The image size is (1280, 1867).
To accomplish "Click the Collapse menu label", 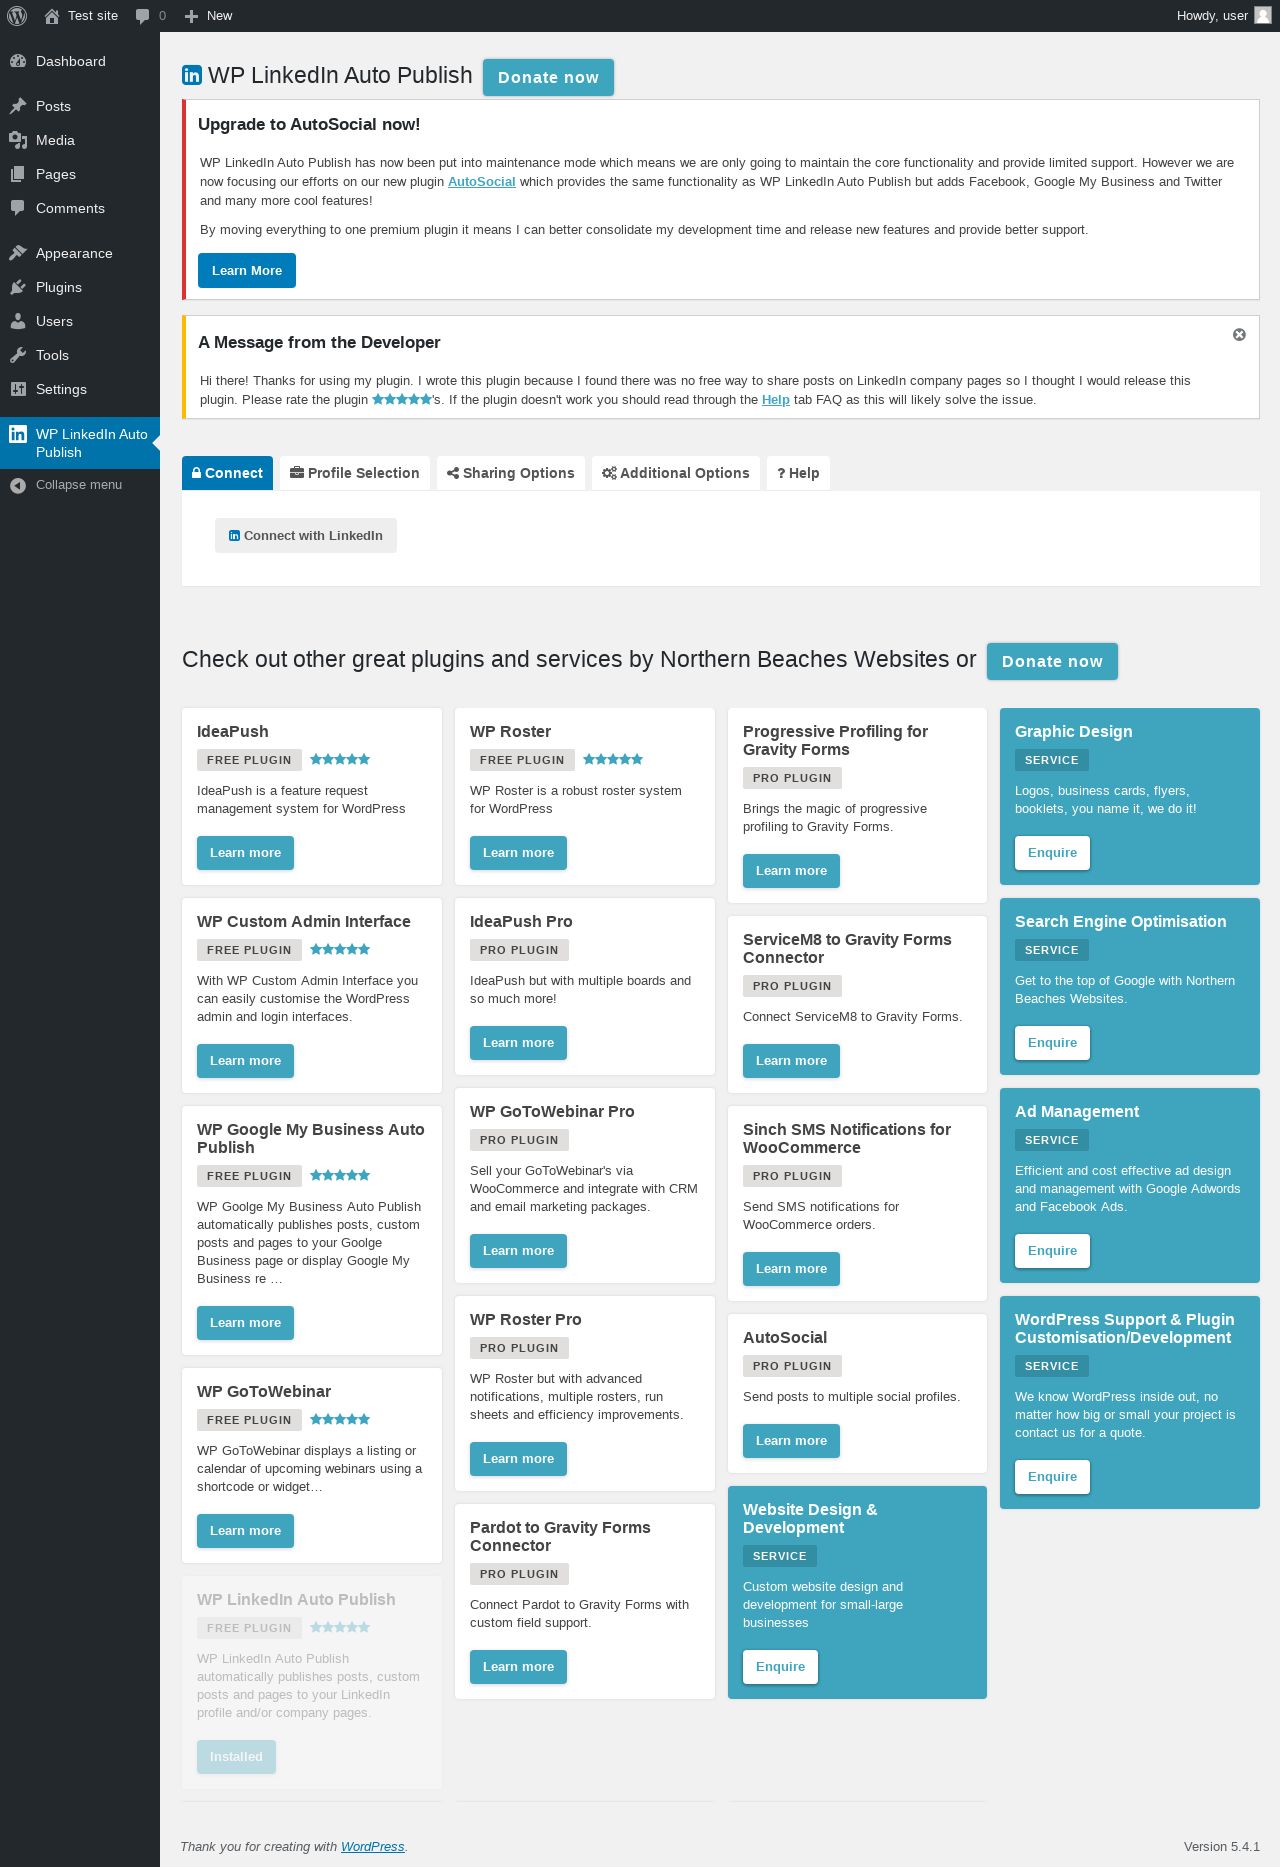I will pyautogui.click(x=79, y=485).
